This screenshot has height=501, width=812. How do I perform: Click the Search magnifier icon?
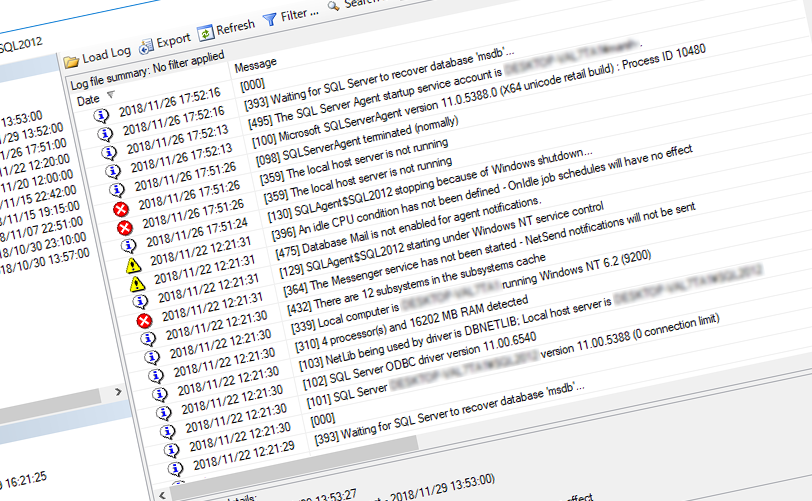coord(334,6)
